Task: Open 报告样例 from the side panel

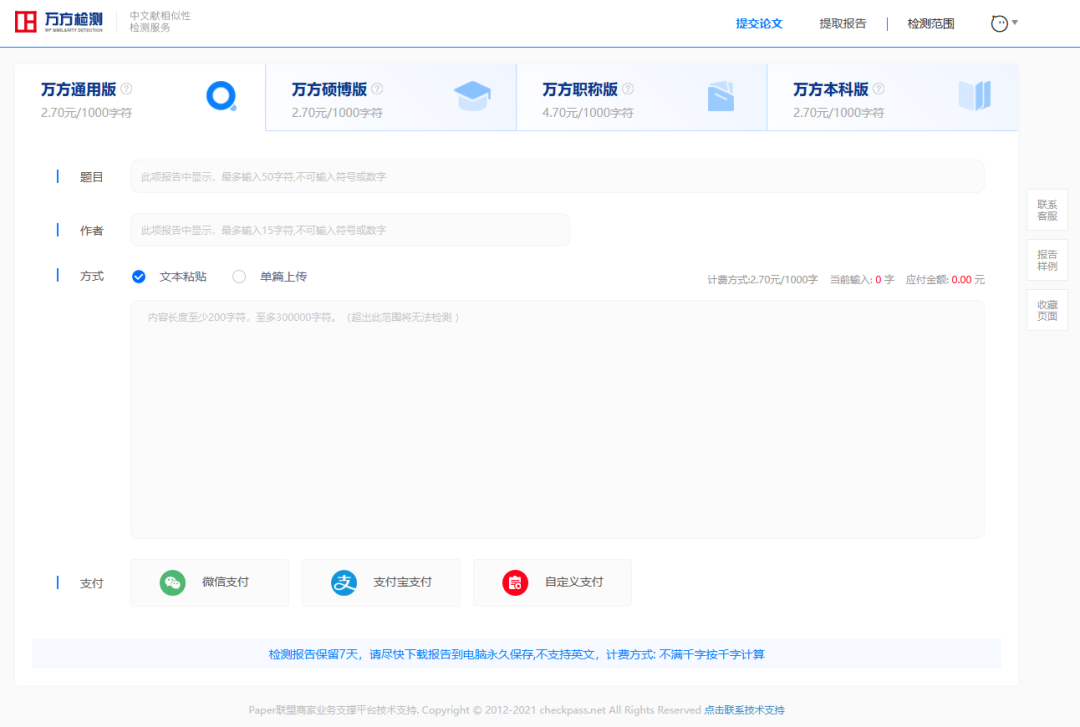Action: click(1047, 260)
